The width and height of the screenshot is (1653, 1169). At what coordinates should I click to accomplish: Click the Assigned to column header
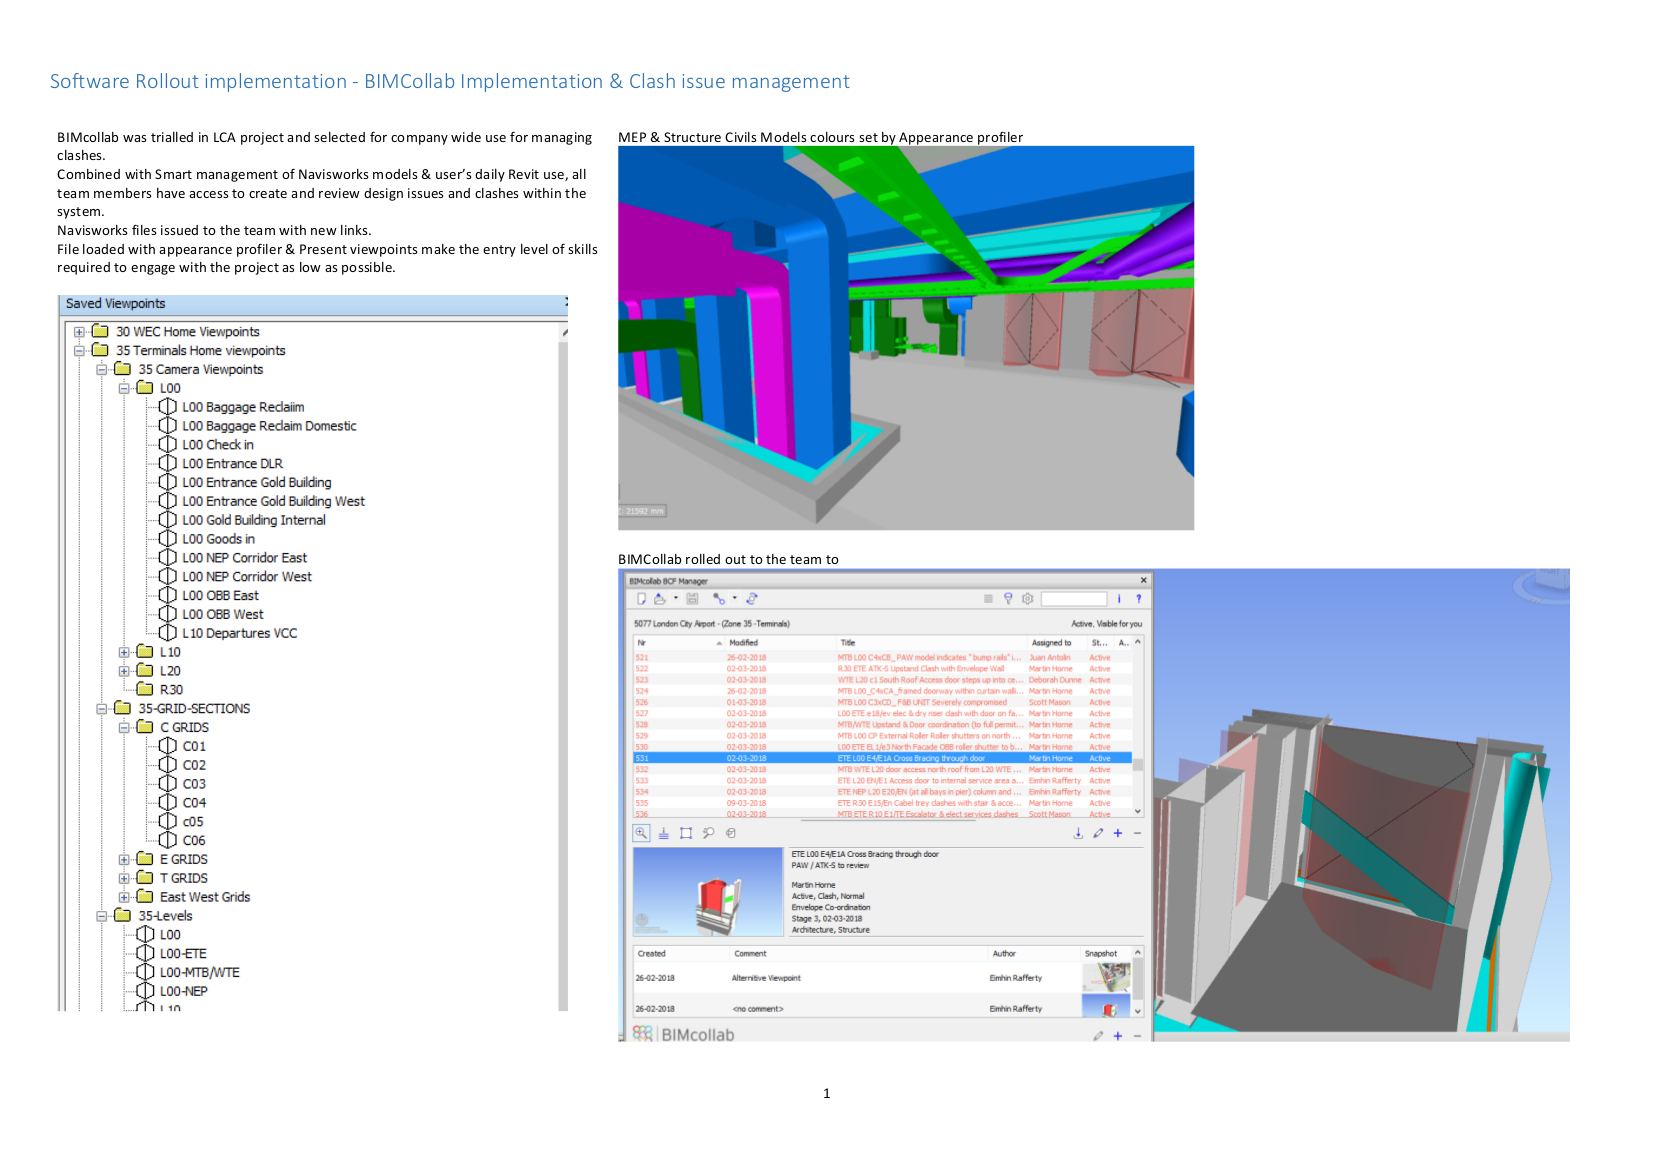[1051, 643]
